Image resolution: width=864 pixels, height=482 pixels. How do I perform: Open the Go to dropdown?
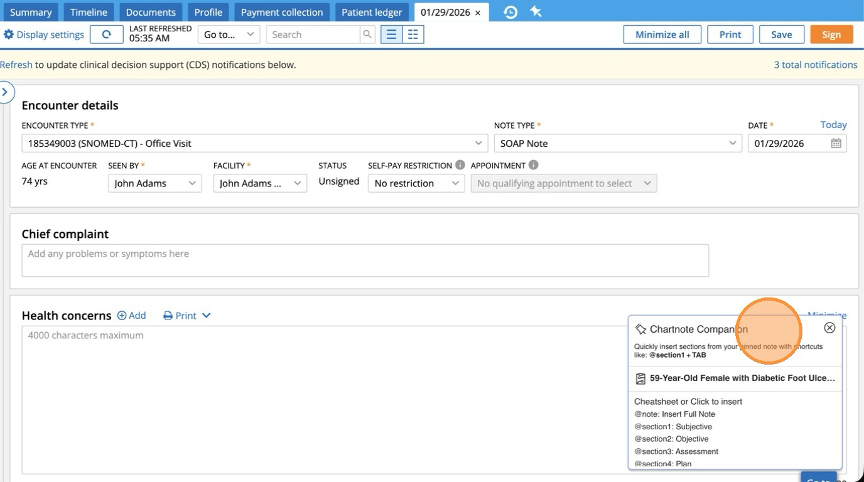pyautogui.click(x=229, y=34)
